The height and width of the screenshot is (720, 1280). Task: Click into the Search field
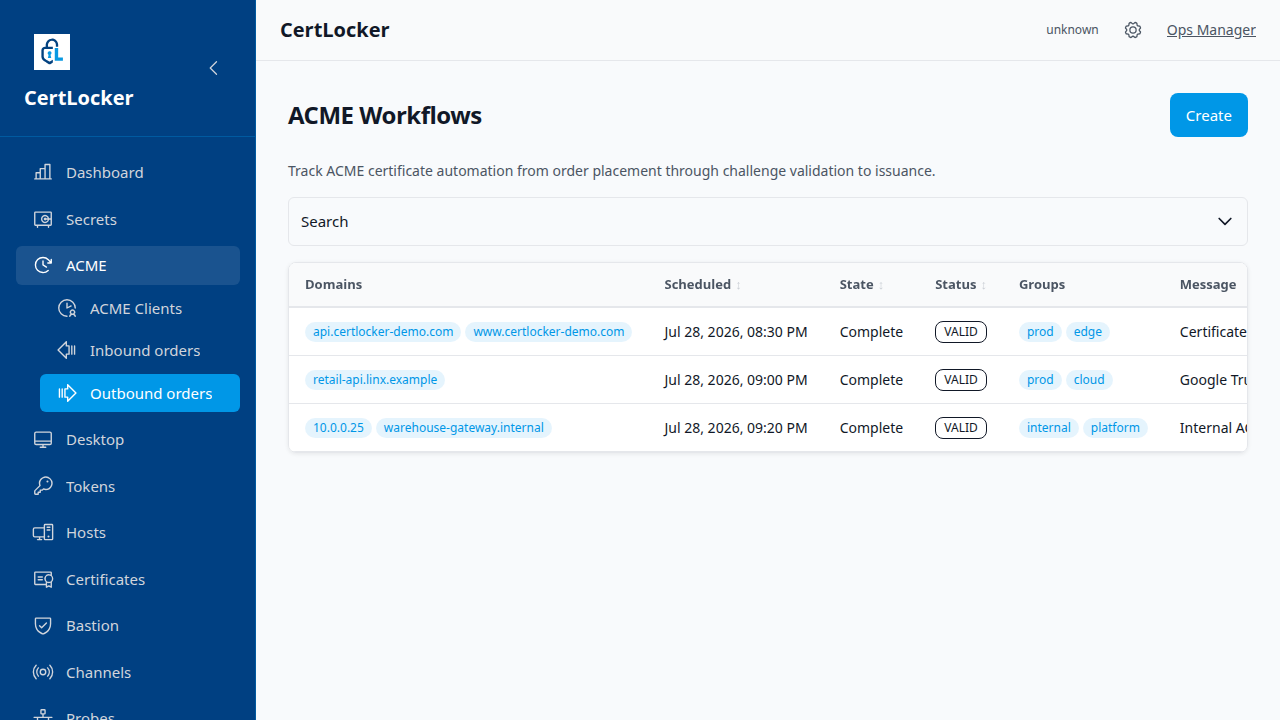(x=768, y=221)
